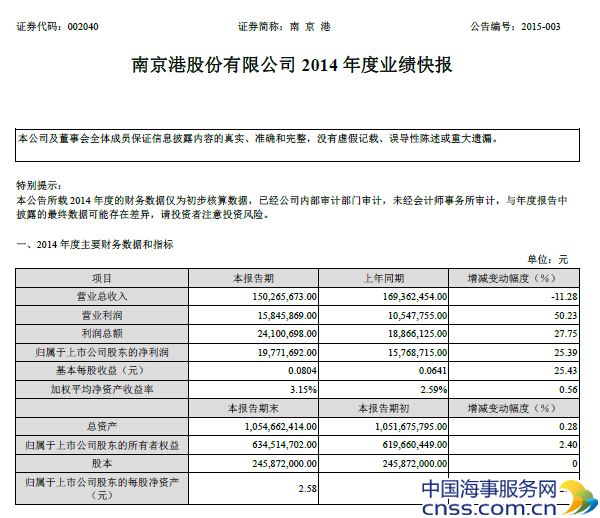Click the board guarantee statement box text
This screenshot has height=518, width=600.
click(x=258, y=138)
